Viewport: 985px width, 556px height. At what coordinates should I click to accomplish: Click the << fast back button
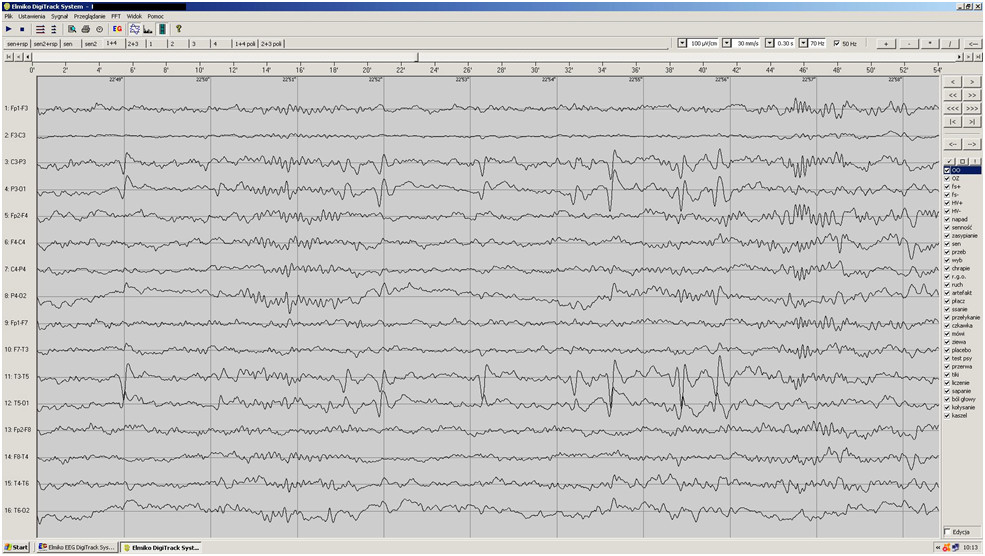953,95
